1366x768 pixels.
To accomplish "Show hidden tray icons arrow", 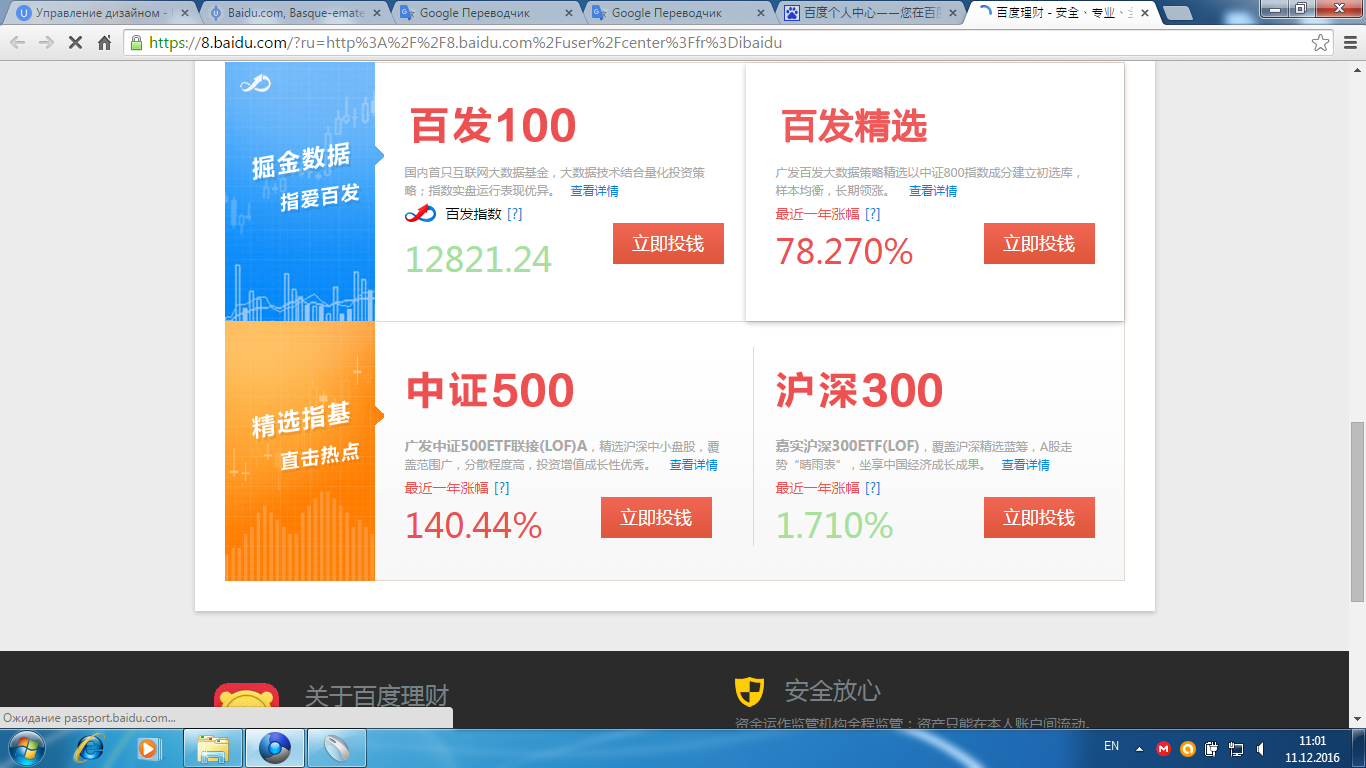I will tap(1139, 748).
